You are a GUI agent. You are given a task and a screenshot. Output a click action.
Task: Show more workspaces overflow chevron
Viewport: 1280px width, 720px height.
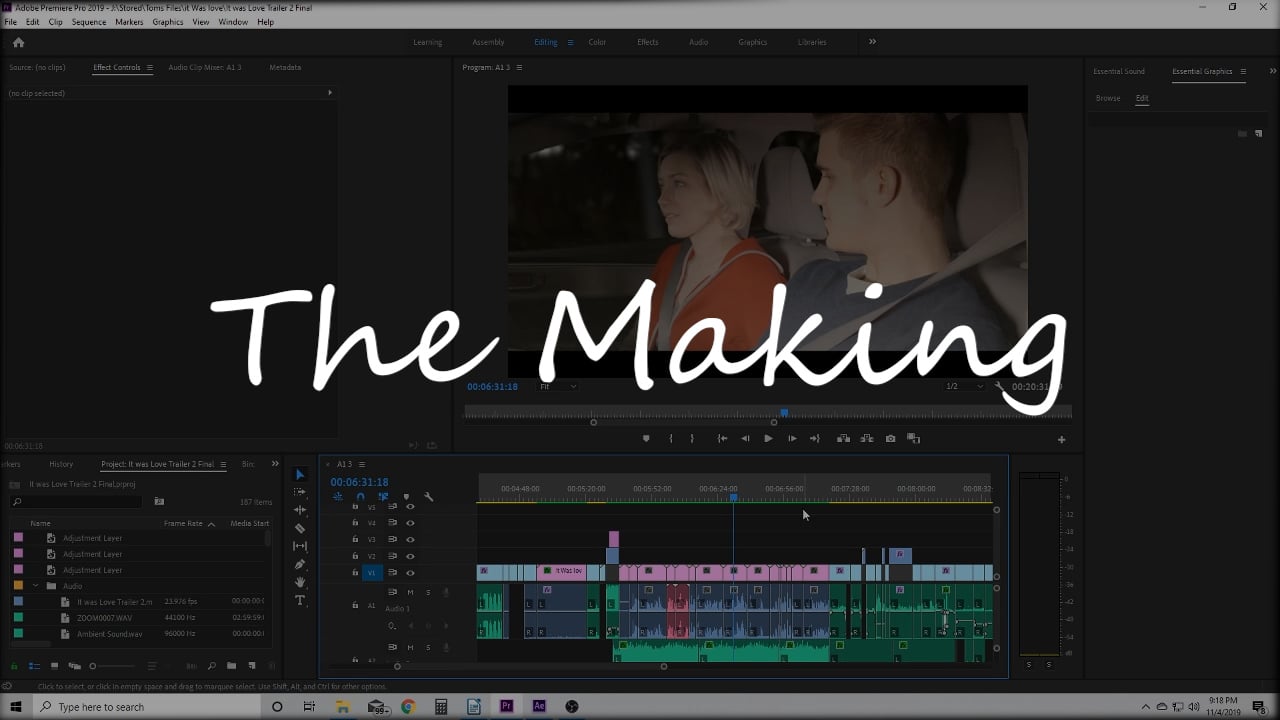click(872, 42)
